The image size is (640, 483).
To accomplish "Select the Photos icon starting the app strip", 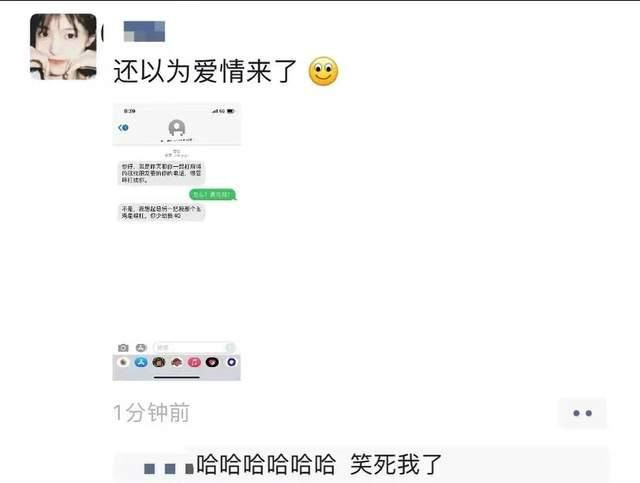I will 123,362.
